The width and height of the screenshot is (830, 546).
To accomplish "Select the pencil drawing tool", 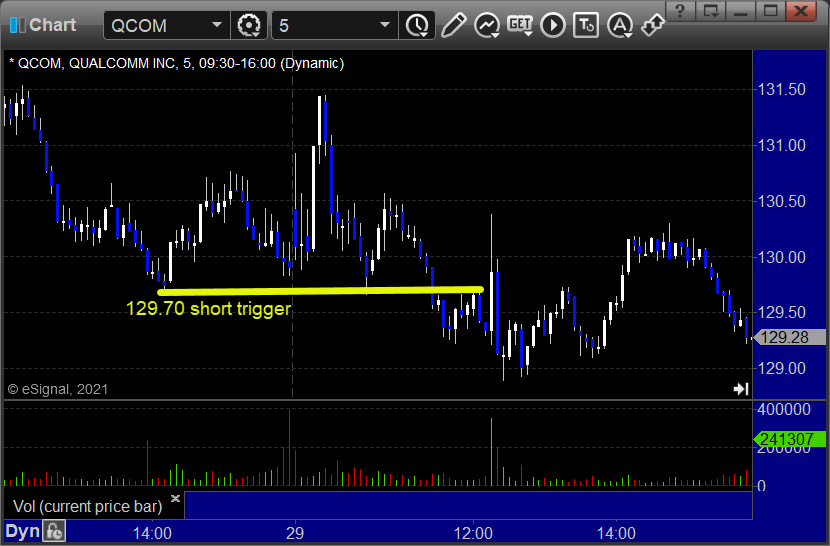I will [x=453, y=25].
